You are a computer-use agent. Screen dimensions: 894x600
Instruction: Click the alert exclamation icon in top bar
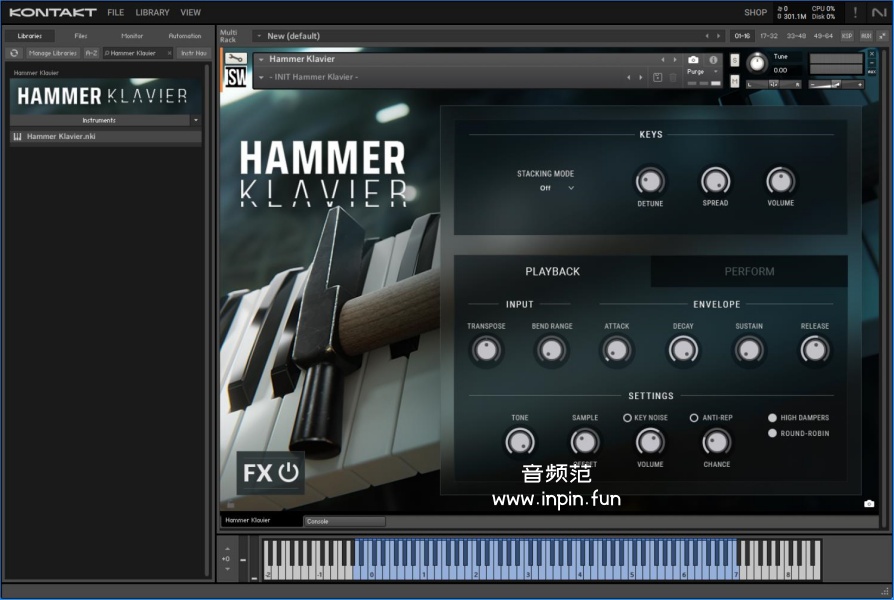[x=855, y=12]
